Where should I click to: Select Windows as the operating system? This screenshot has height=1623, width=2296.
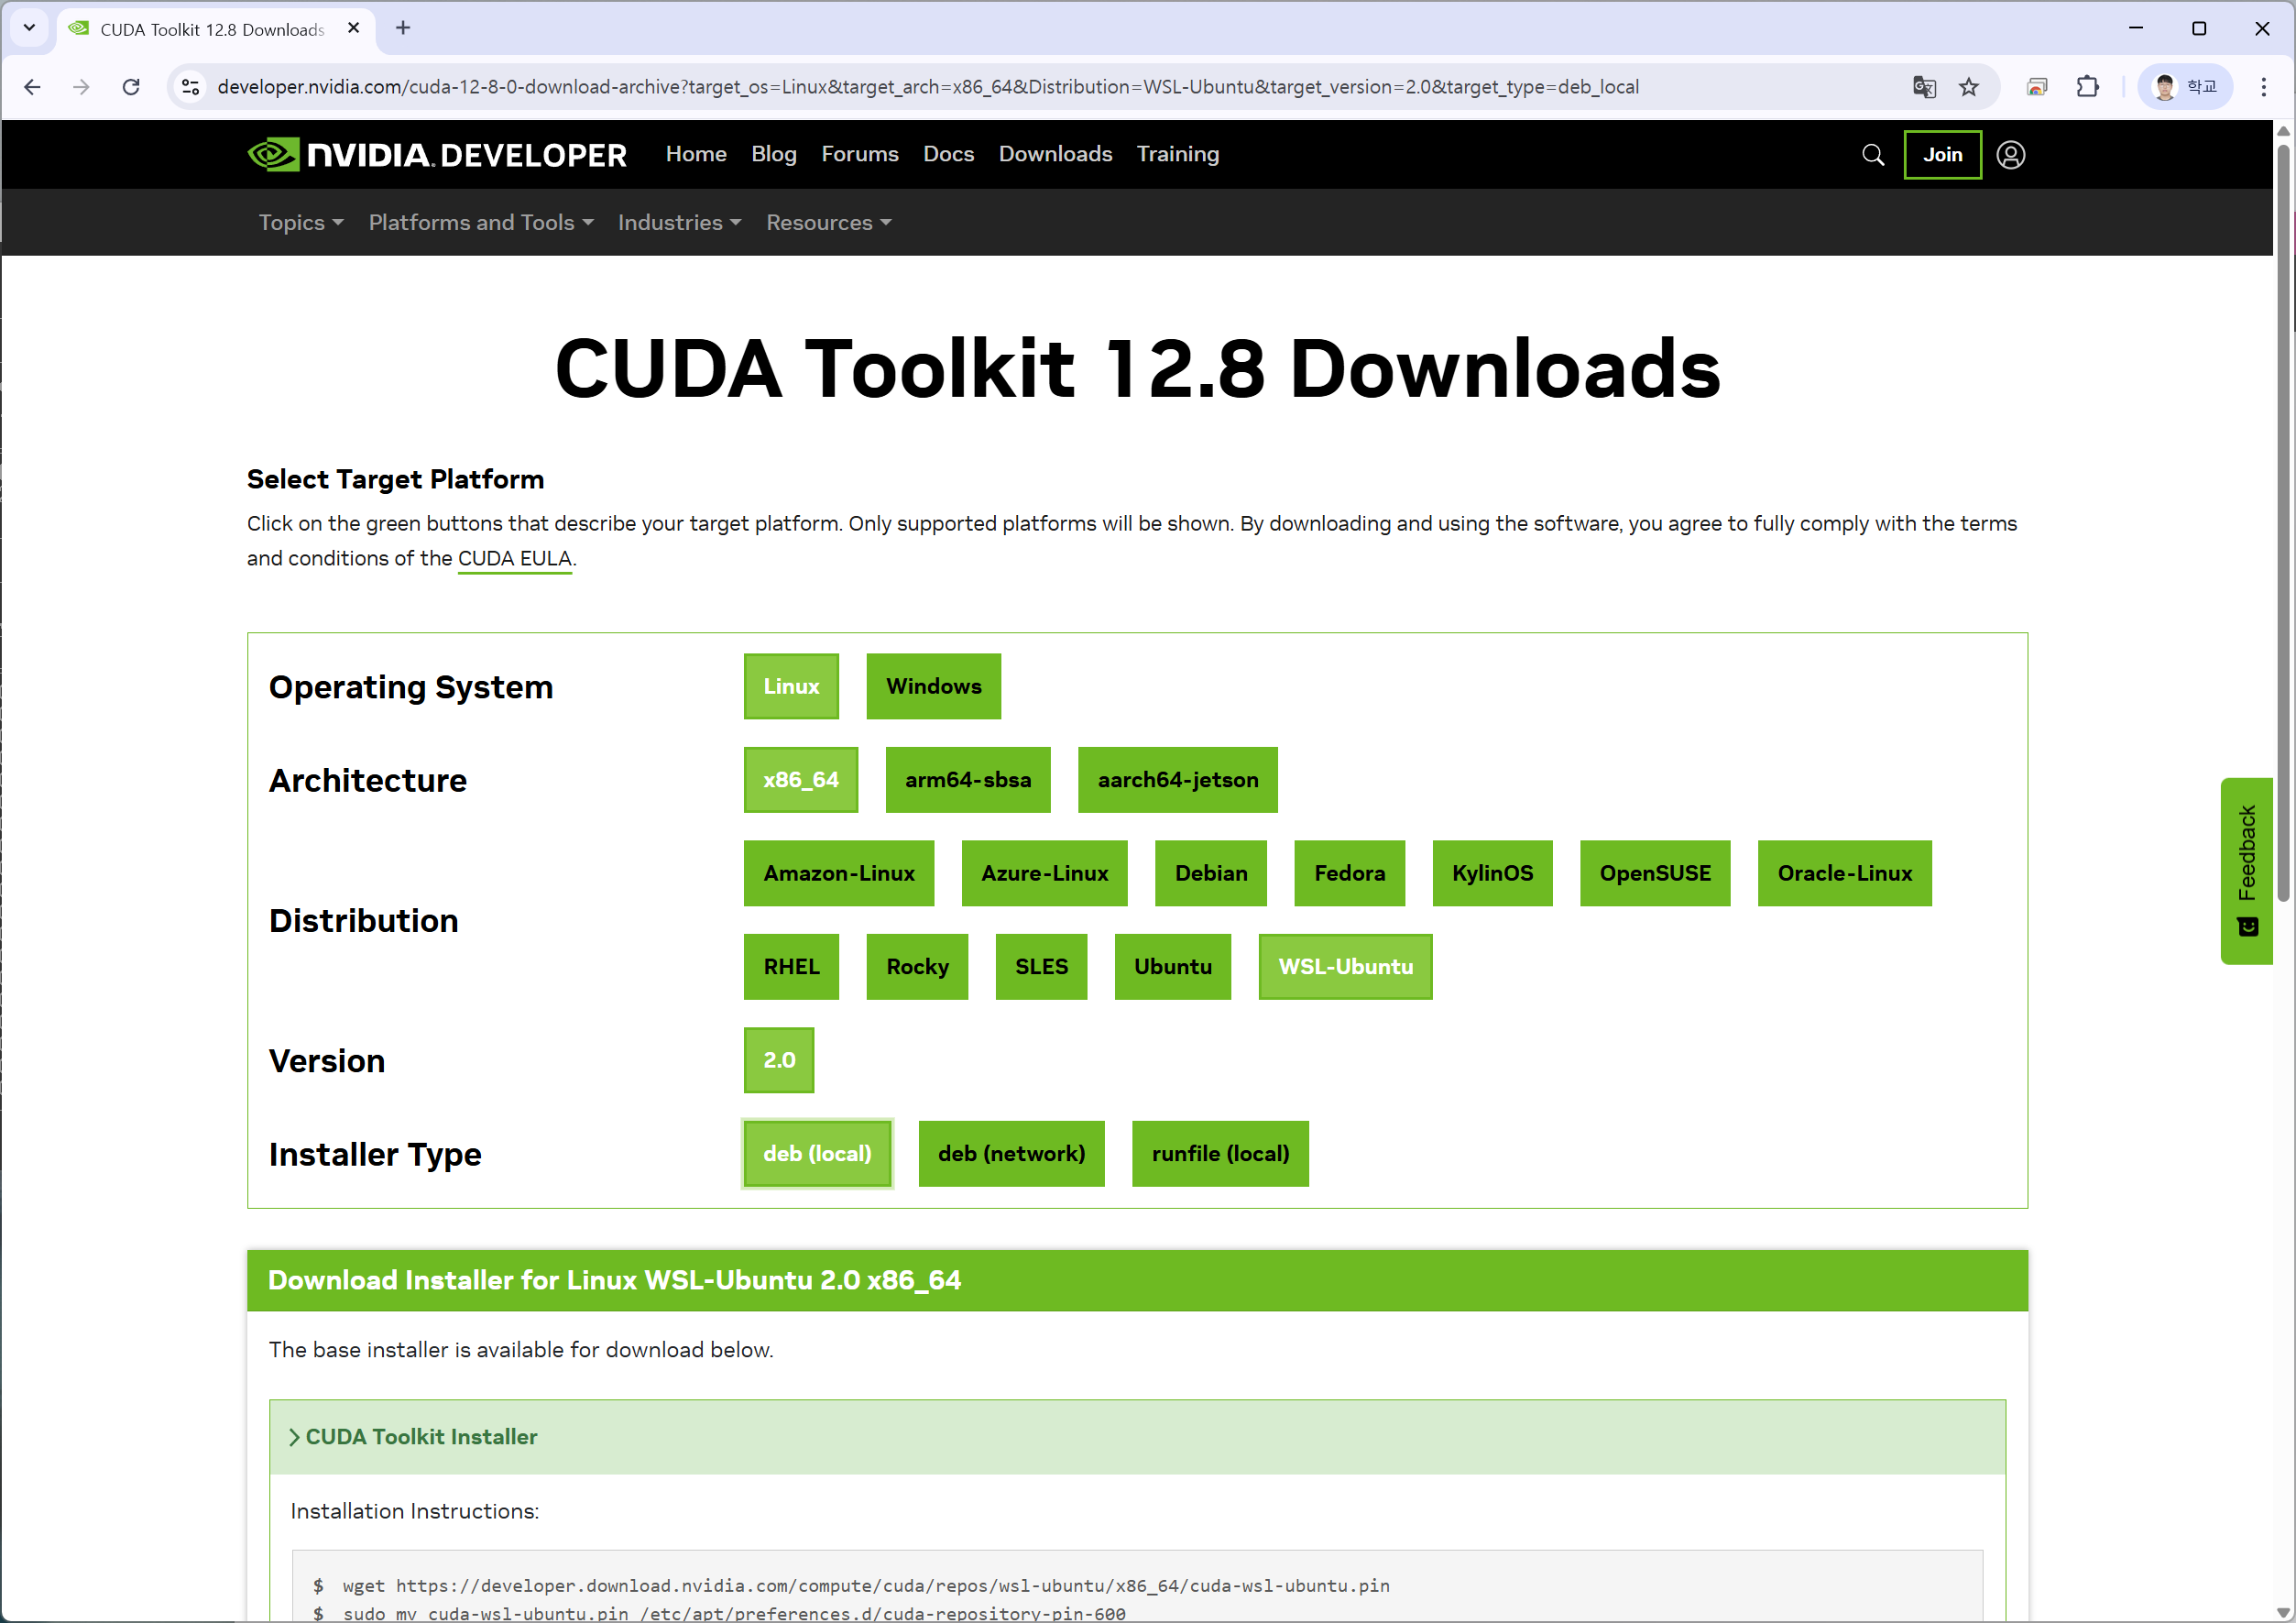[932, 686]
